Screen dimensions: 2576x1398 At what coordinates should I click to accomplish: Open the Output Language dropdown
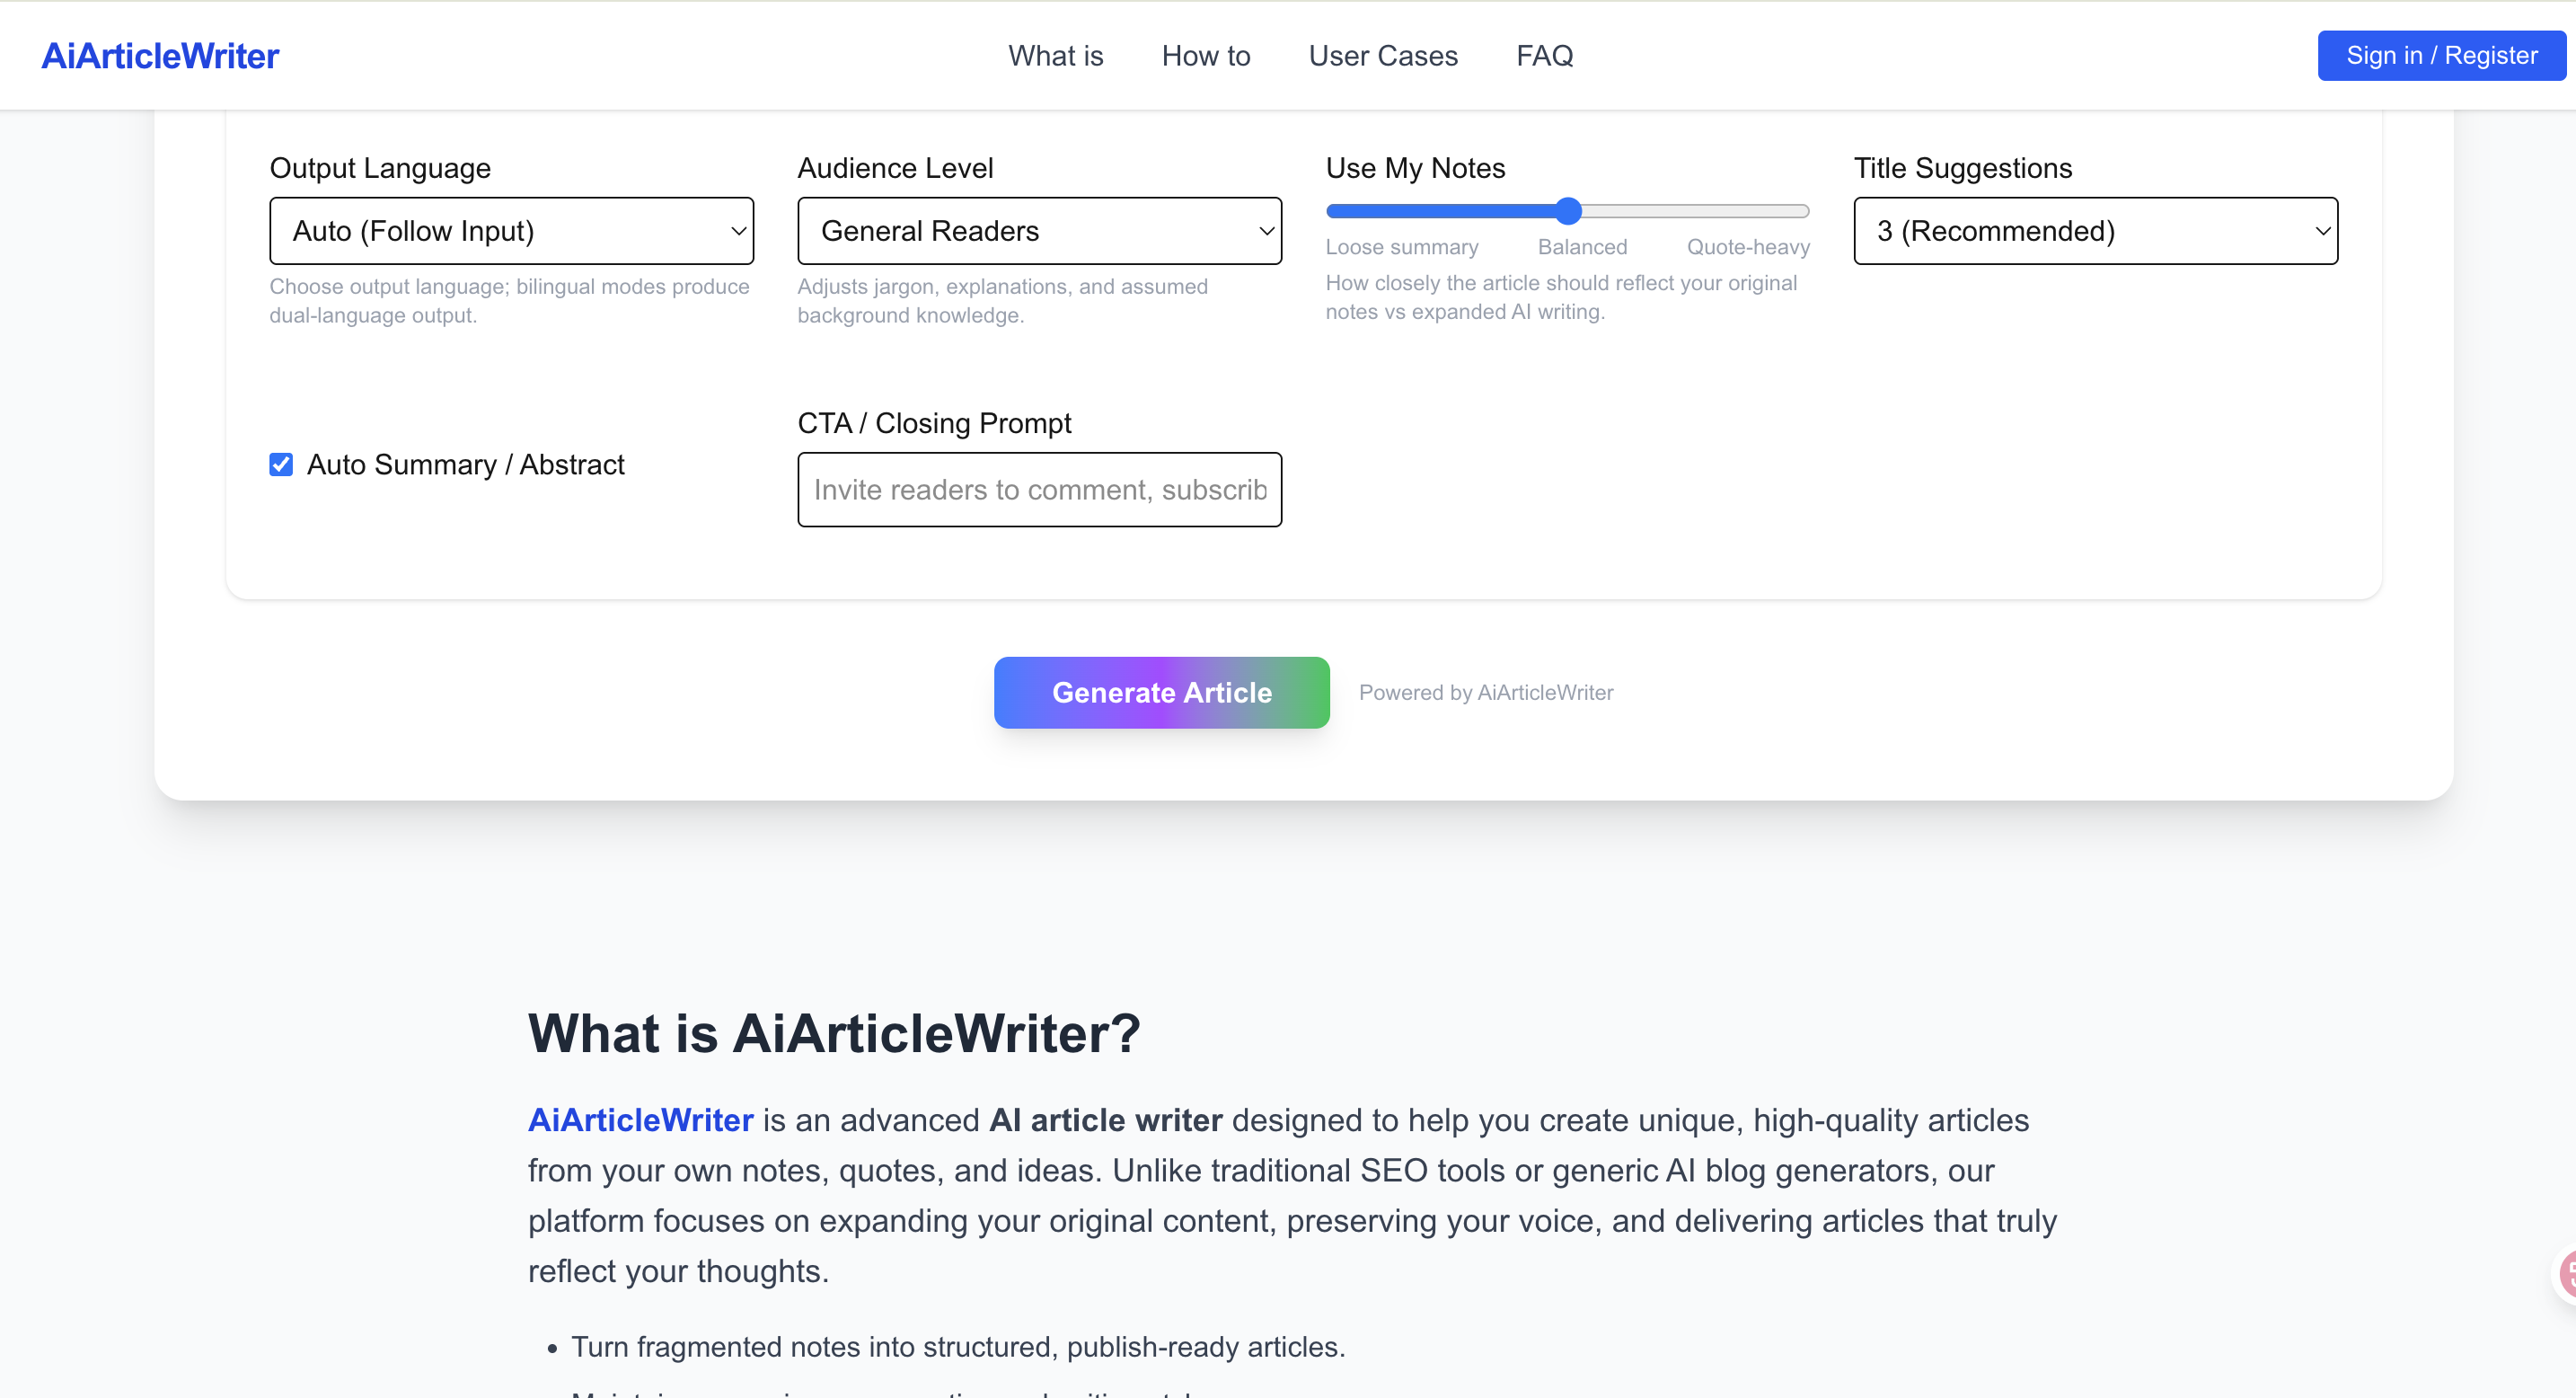tap(511, 231)
